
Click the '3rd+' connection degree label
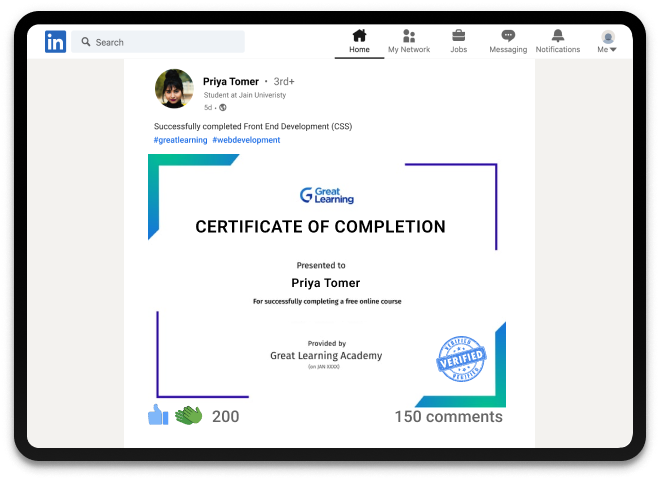pos(284,81)
